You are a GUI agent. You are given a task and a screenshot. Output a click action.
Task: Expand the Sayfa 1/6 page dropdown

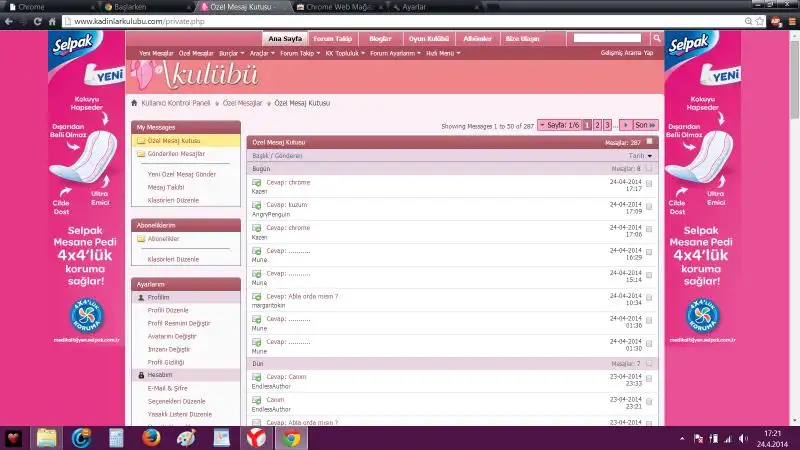[560, 125]
